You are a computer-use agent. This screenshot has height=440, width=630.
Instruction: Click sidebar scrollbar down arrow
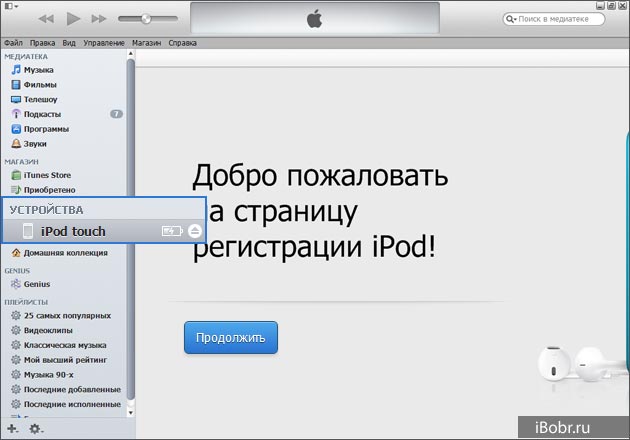131,413
